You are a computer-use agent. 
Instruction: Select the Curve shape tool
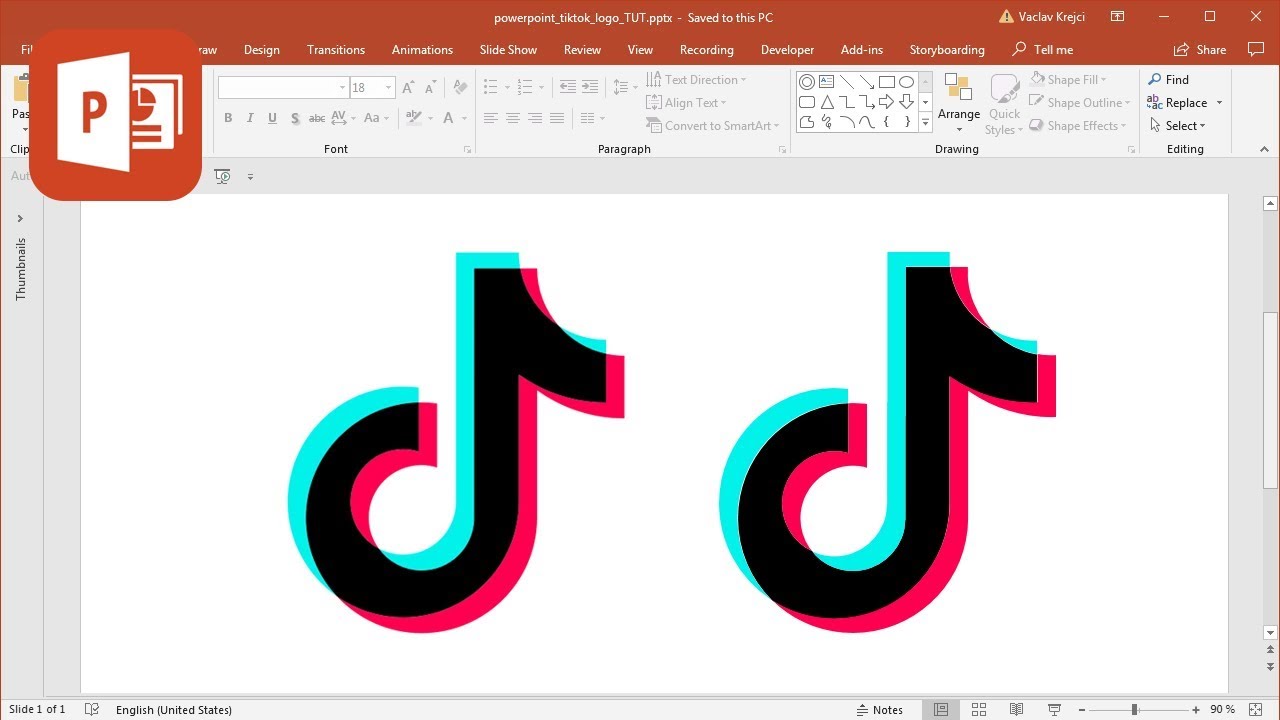(x=867, y=122)
